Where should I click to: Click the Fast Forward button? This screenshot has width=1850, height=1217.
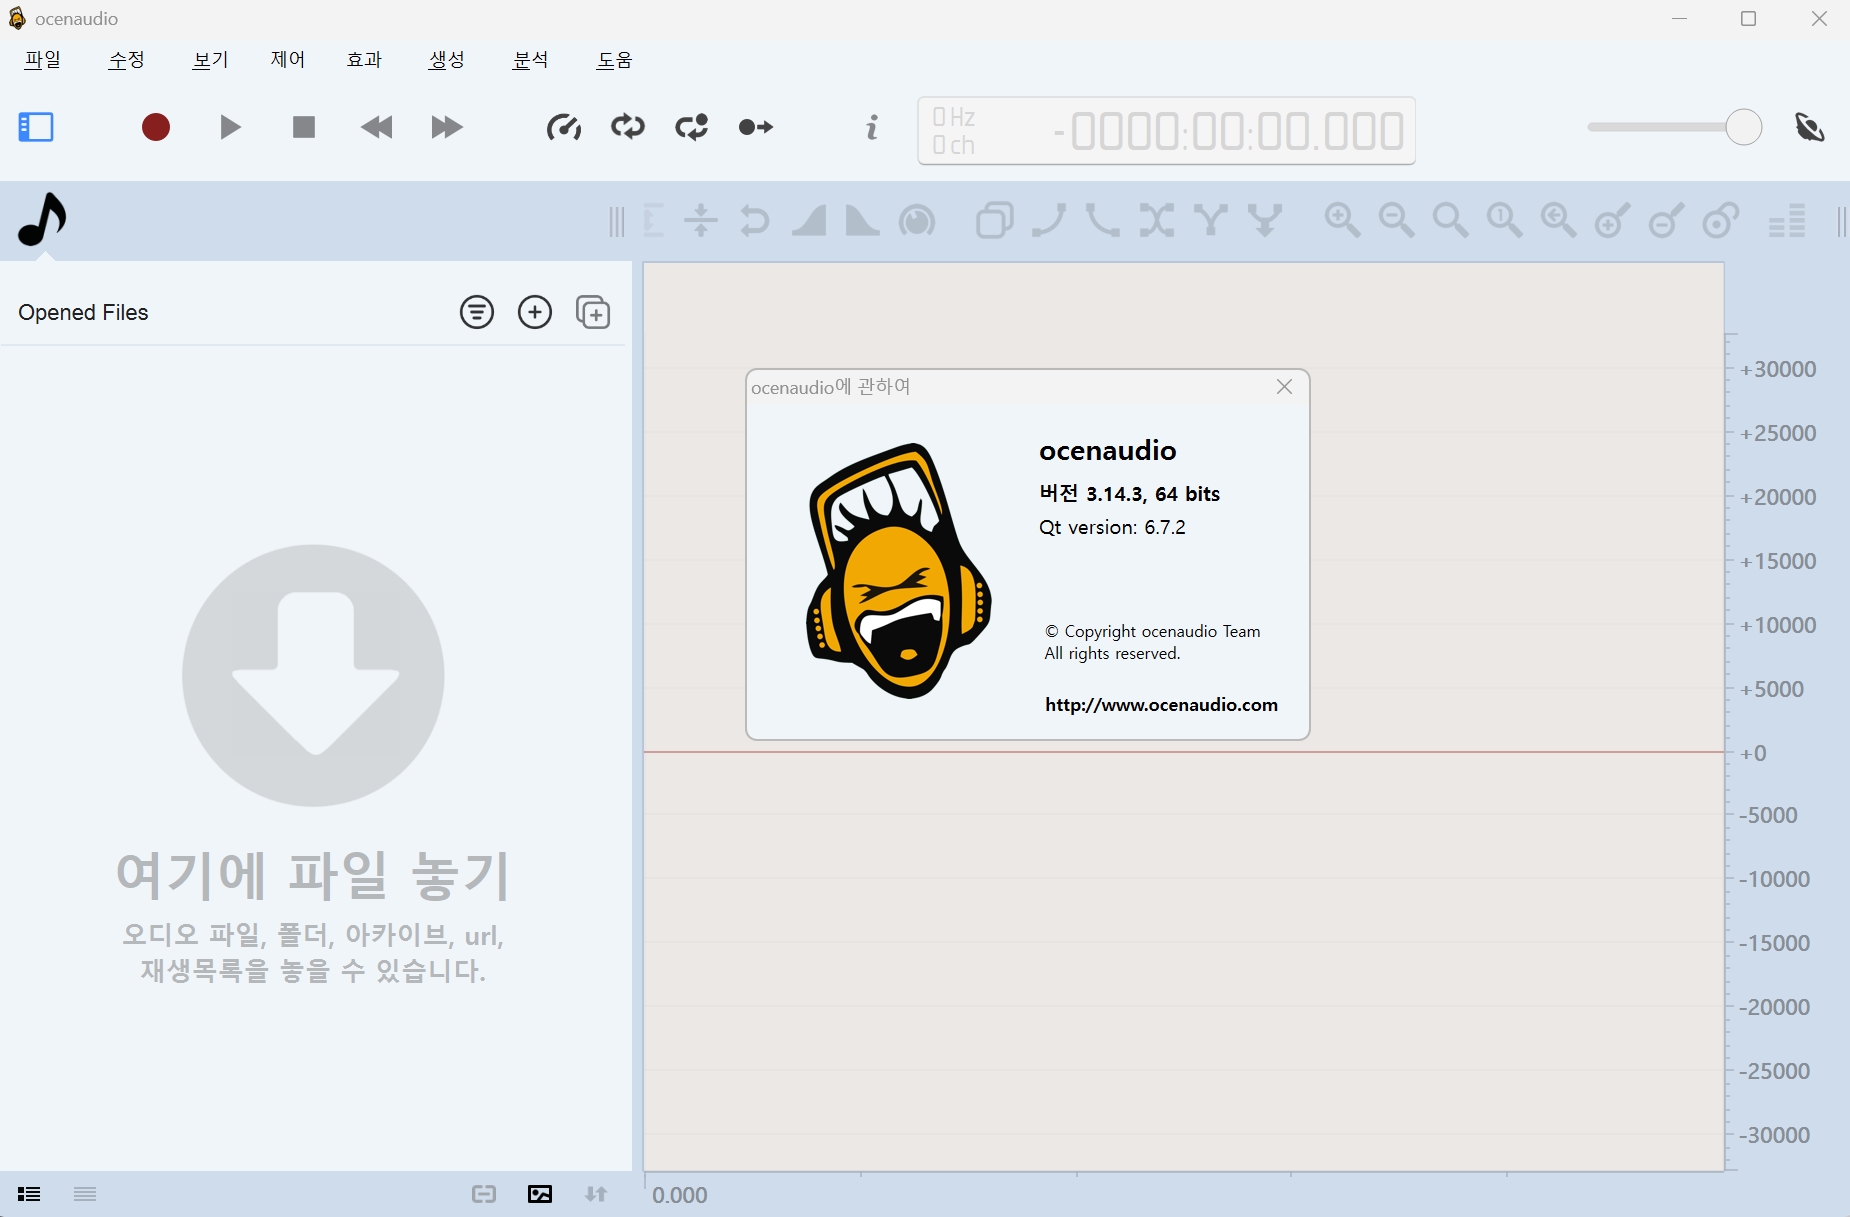[x=447, y=127]
